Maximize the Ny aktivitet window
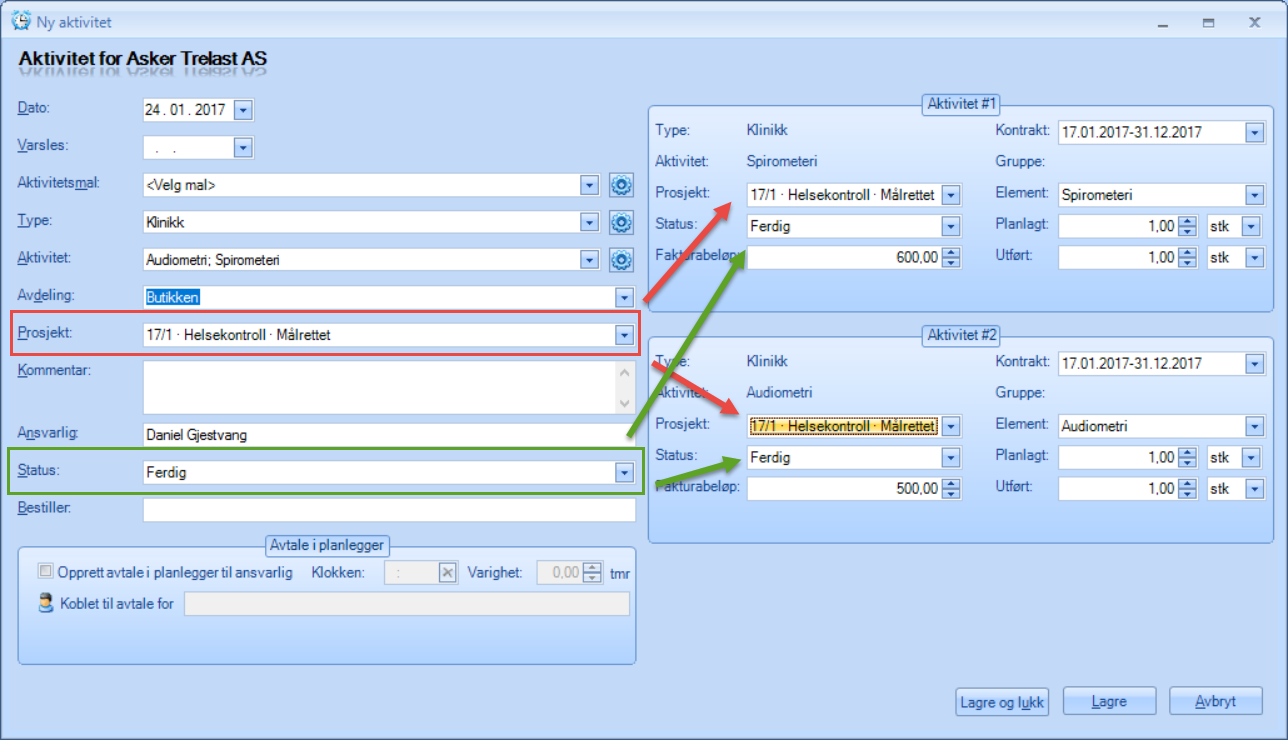The height and width of the screenshot is (740, 1288). (1208, 22)
